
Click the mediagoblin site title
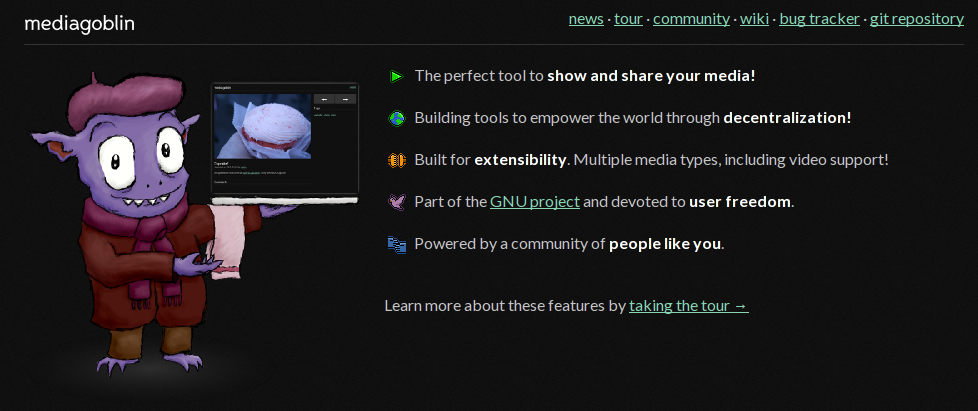tap(79, 24)
